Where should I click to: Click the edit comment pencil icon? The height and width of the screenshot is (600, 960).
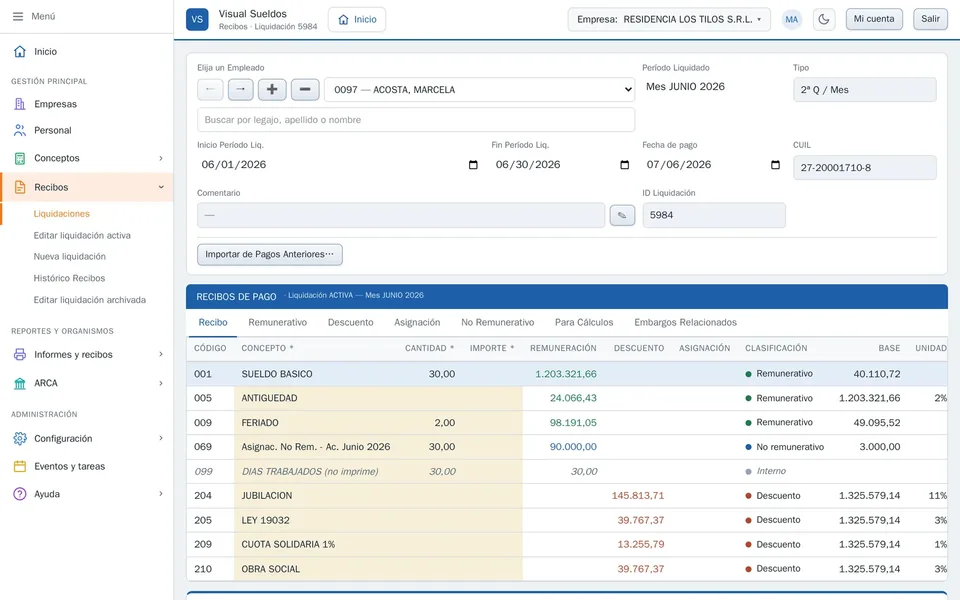pyautogui.click(x=622, y=215)
